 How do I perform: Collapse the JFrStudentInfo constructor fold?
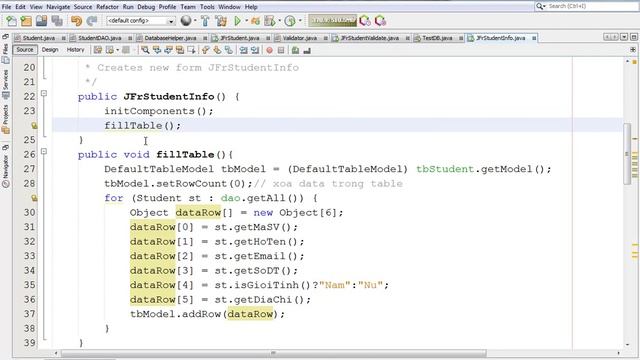(44, 93)
